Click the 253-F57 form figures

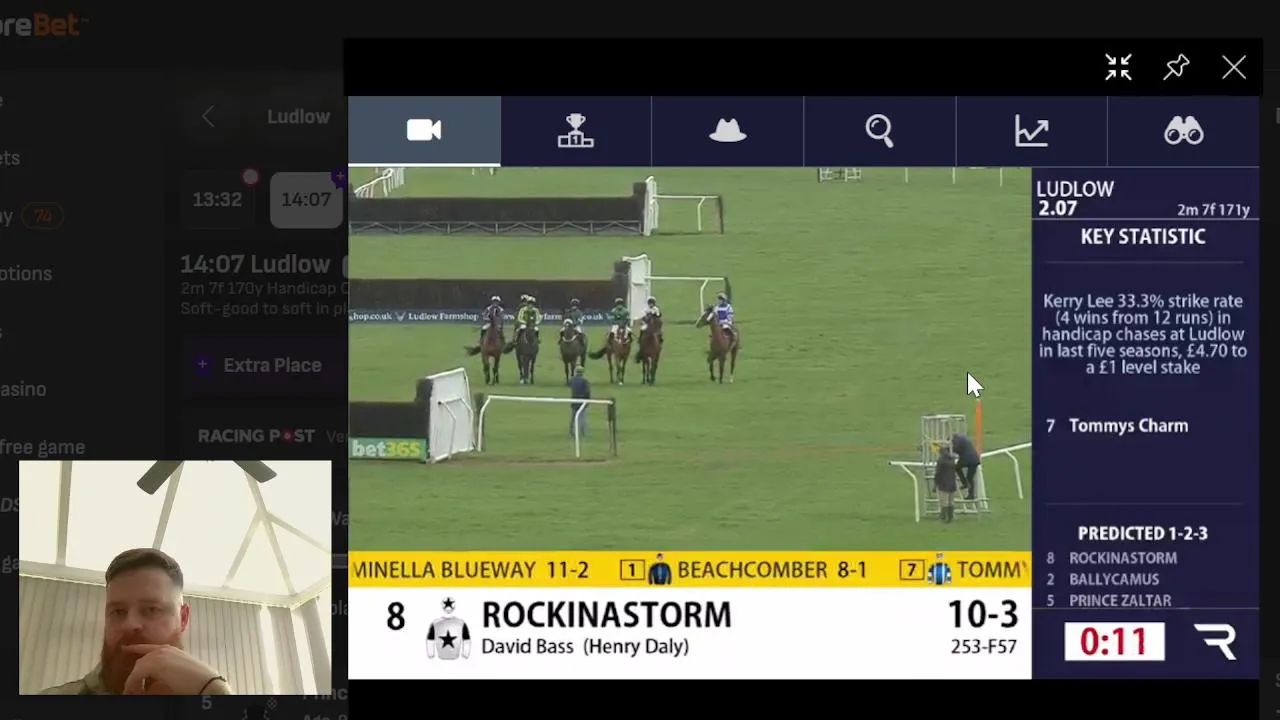(x=983, y=646)
